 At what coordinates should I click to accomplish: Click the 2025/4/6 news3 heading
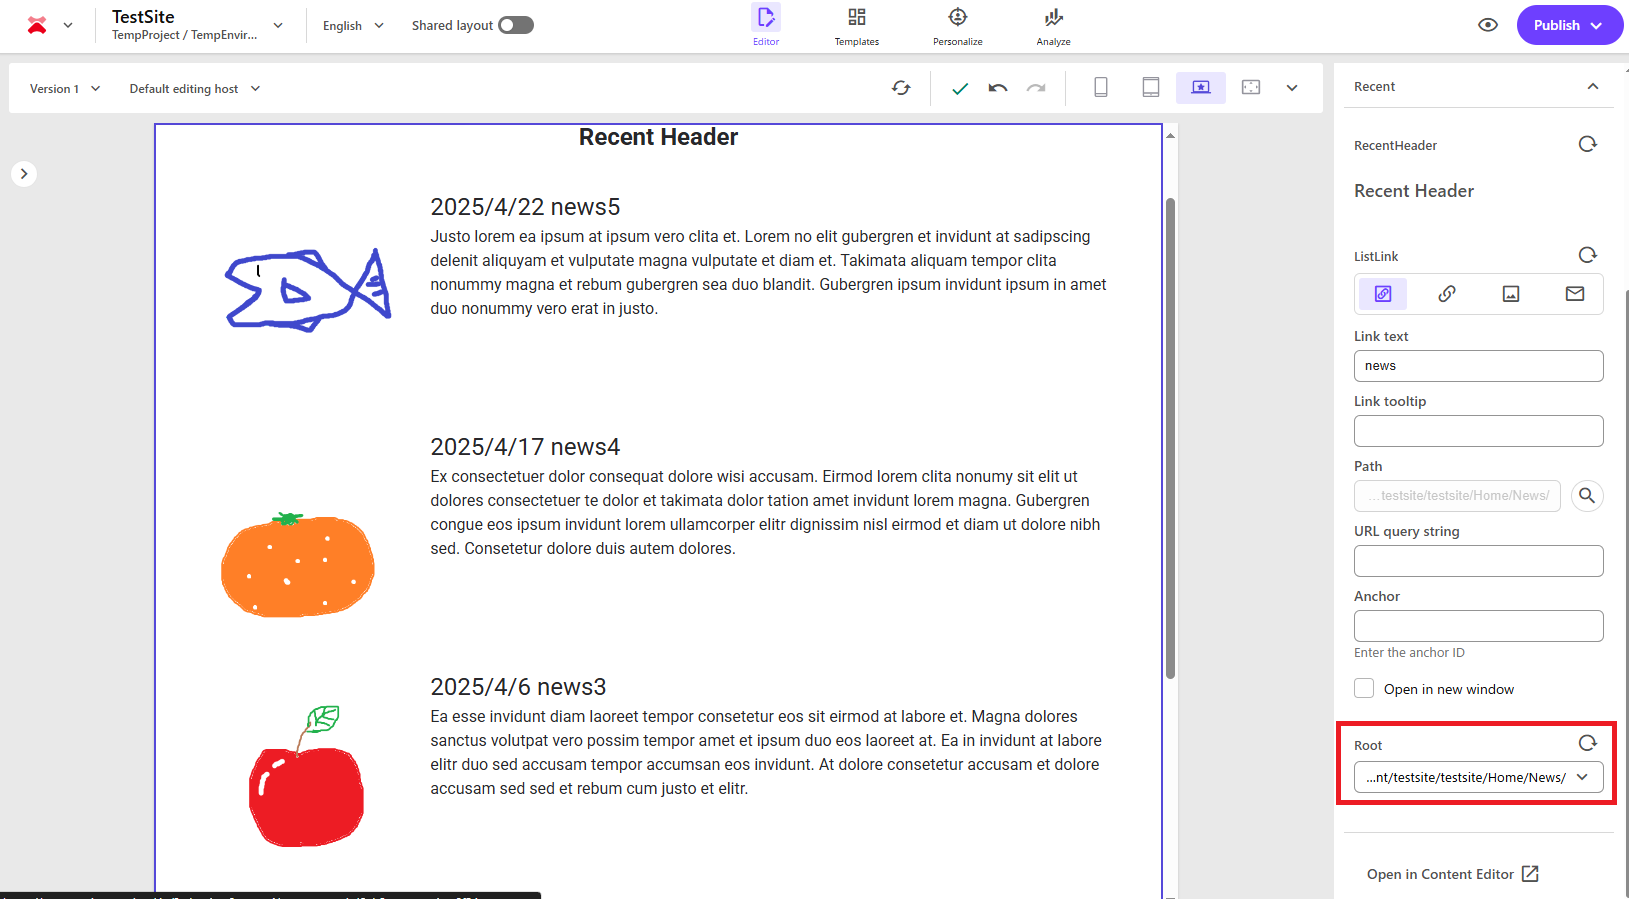point(518,687)
